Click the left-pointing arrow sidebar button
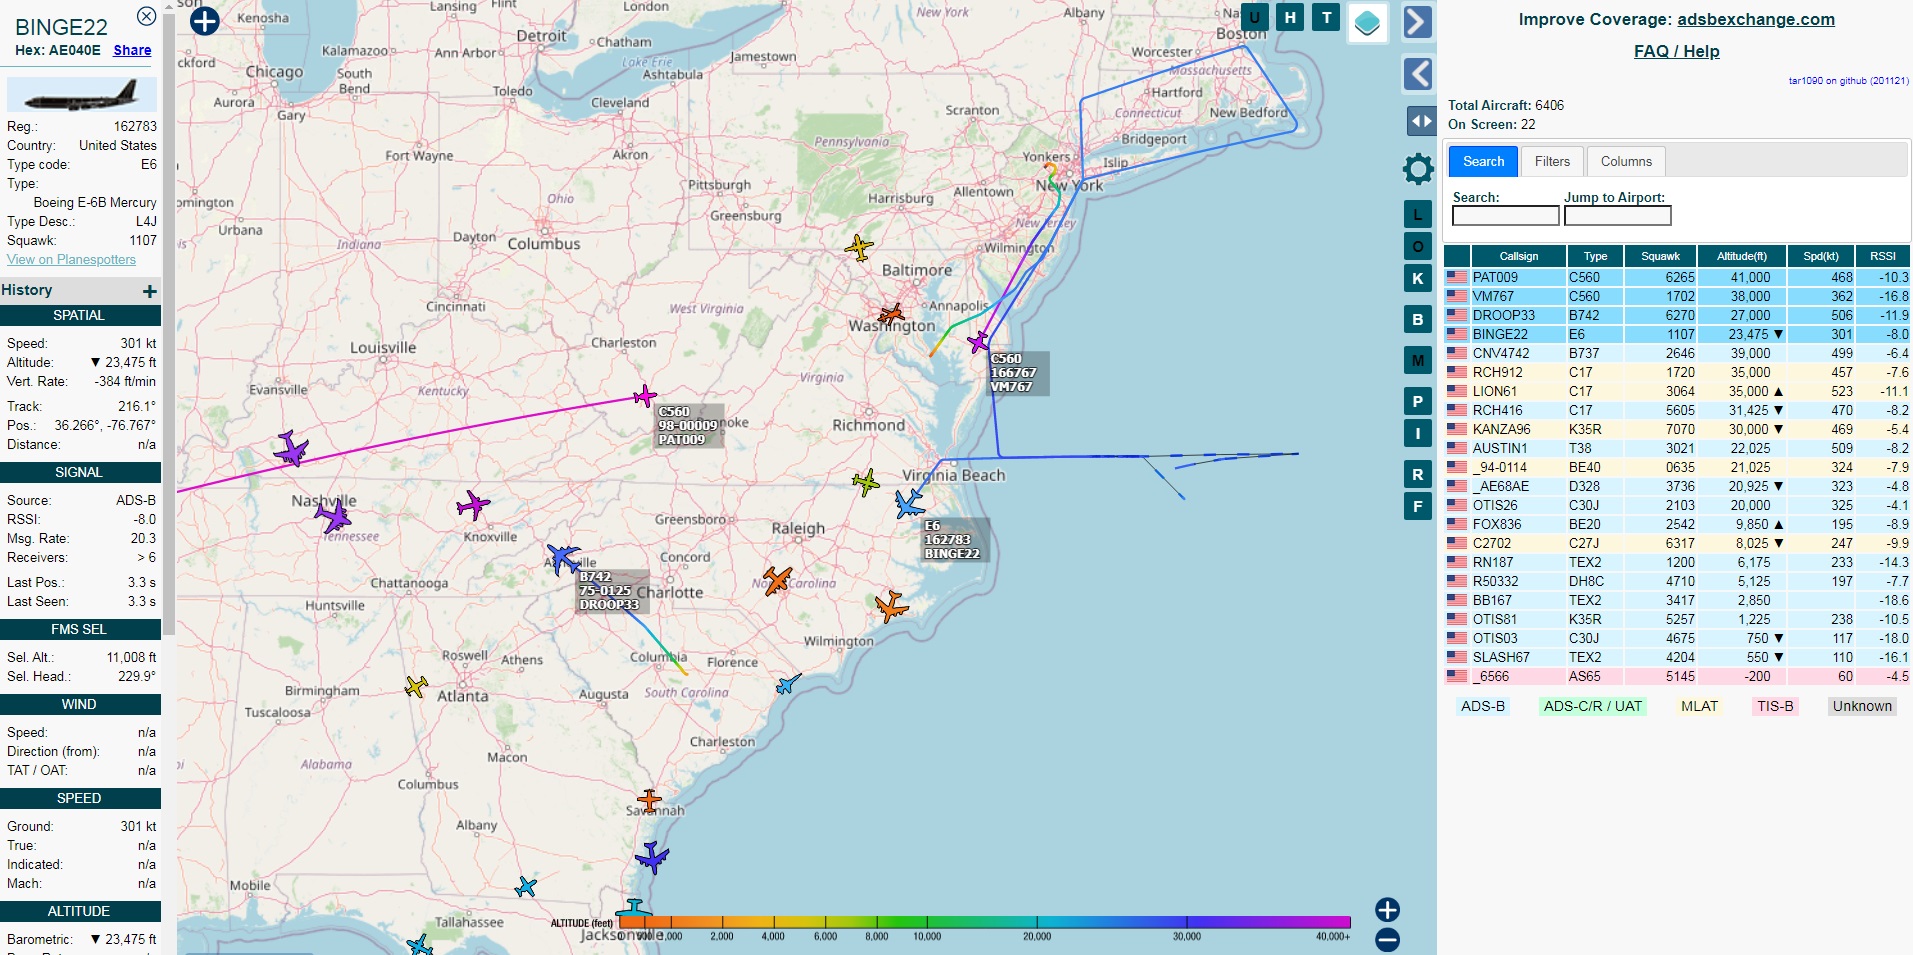Screen dimensions: 1913x955 click(x=1417, y=74)
